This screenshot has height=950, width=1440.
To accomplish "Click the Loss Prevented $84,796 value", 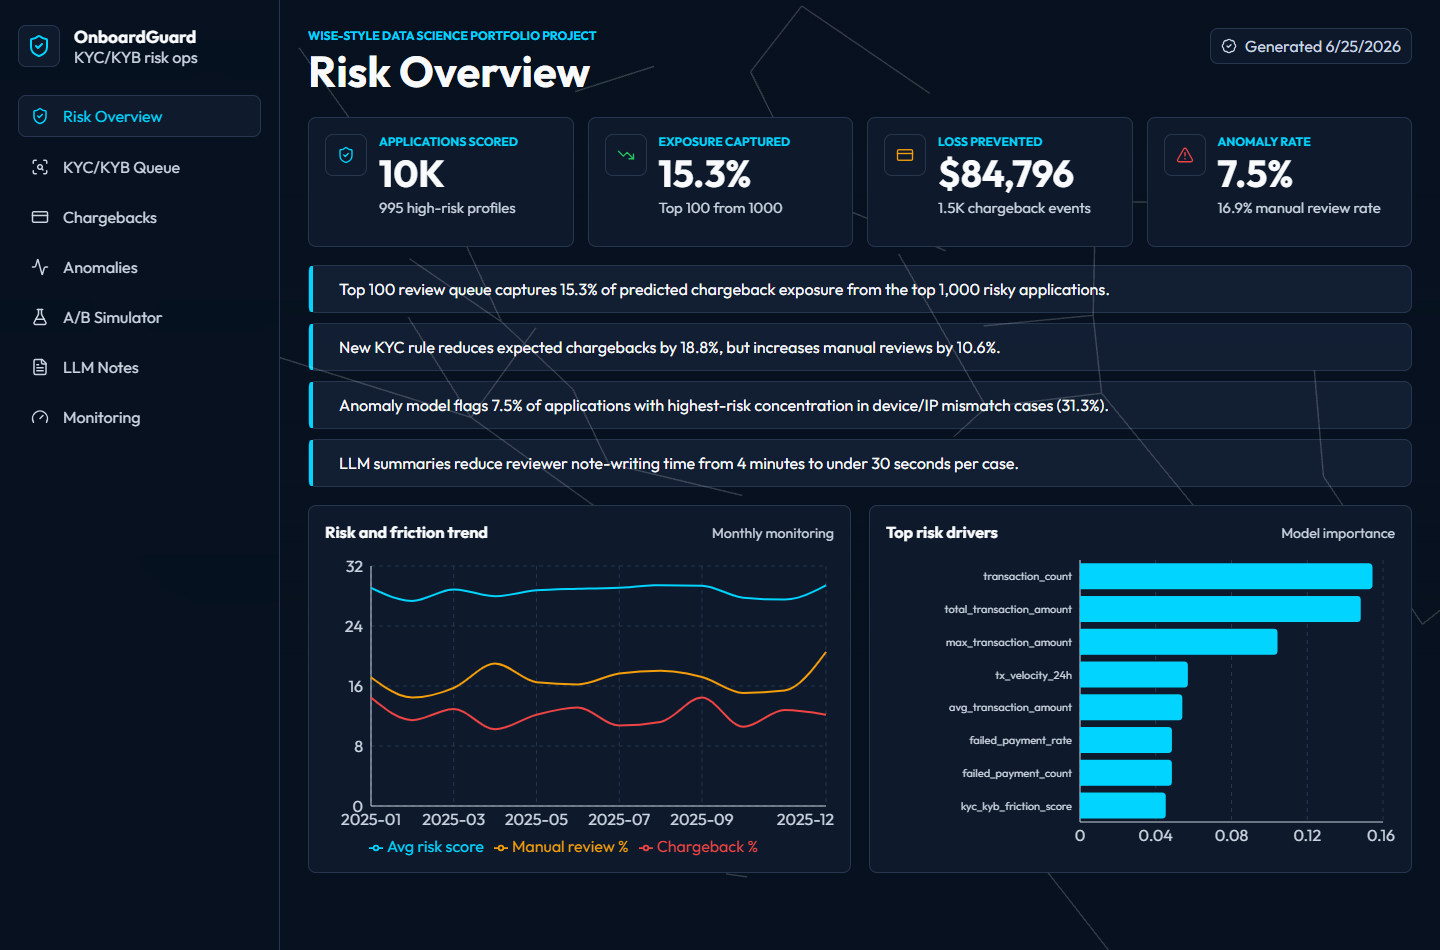I will coord(1006,175).
